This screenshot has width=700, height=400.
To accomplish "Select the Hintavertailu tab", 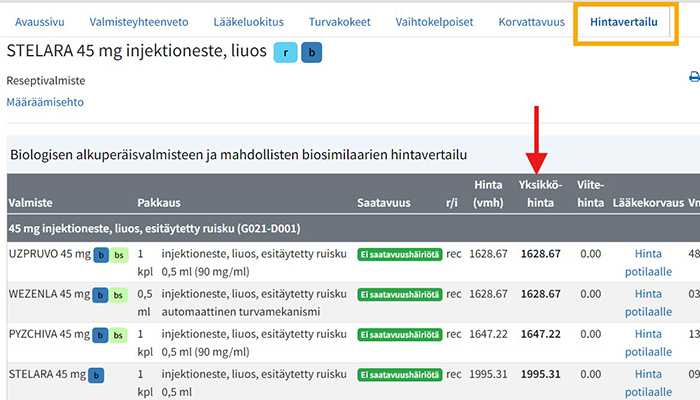I will (x=624, y=22).
